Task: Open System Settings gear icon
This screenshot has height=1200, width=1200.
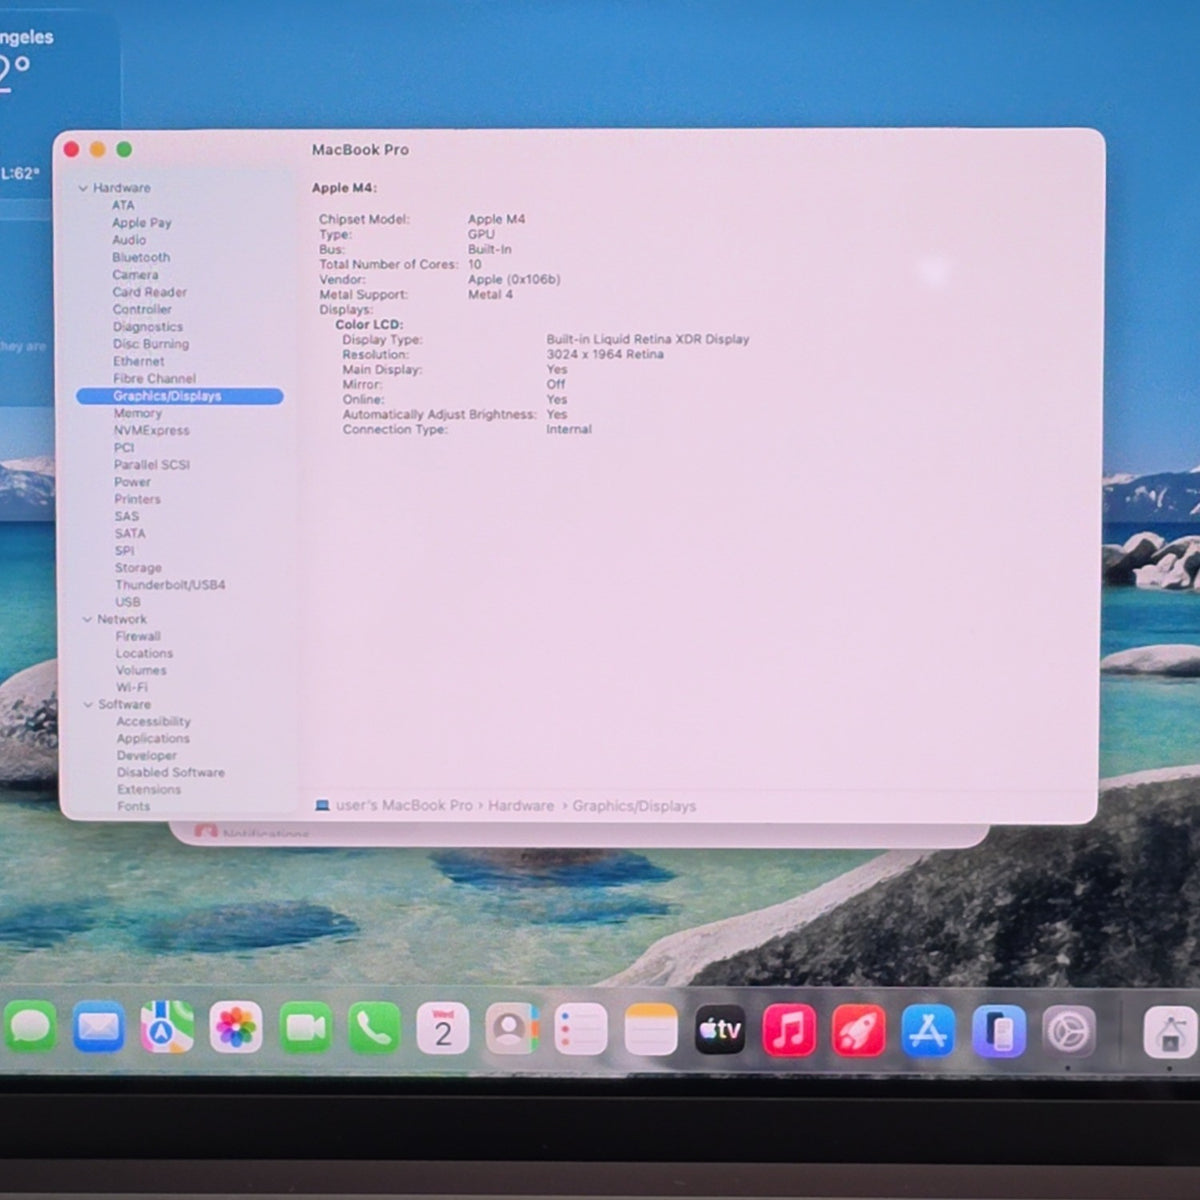Action: click(x=1068, y=1032)
